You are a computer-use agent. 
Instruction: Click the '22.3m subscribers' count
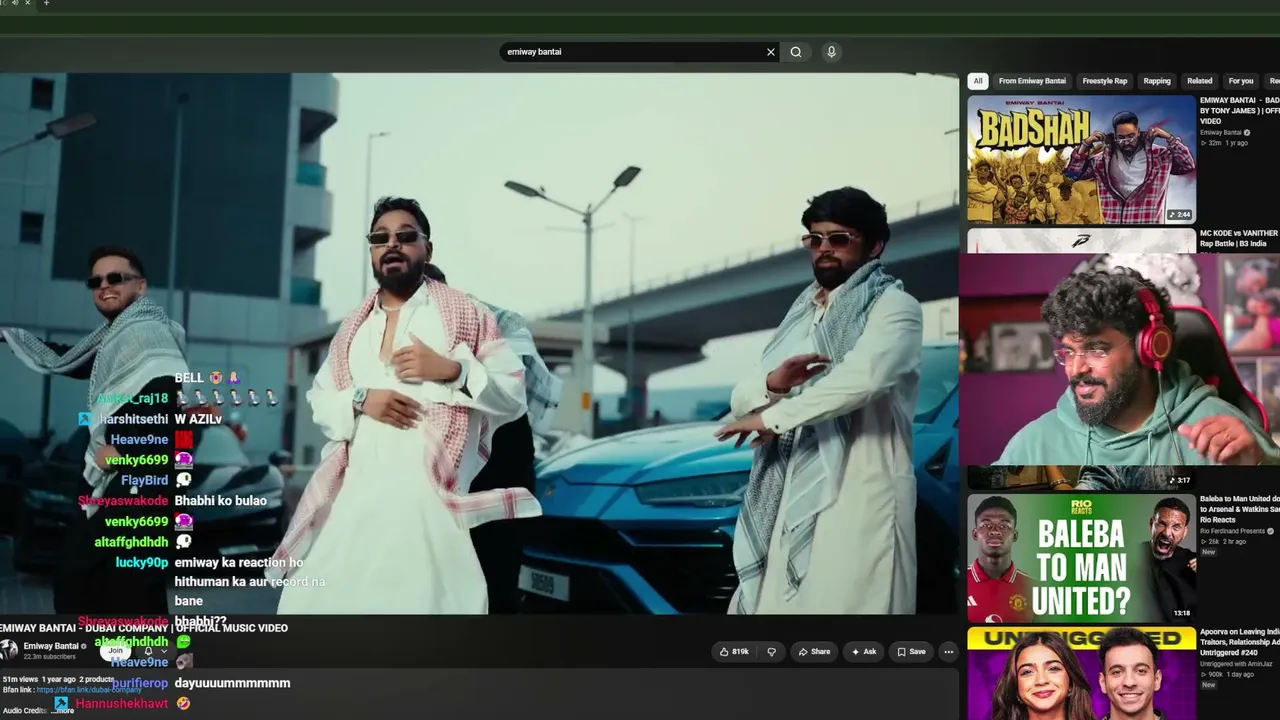pyautogui.click(x=50, y=657)
